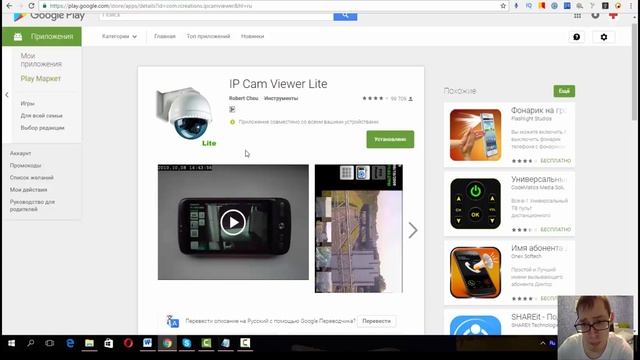640x360 pixels.
Task: Click the Chrome icon in taskbar
Action: click(167, 343)
